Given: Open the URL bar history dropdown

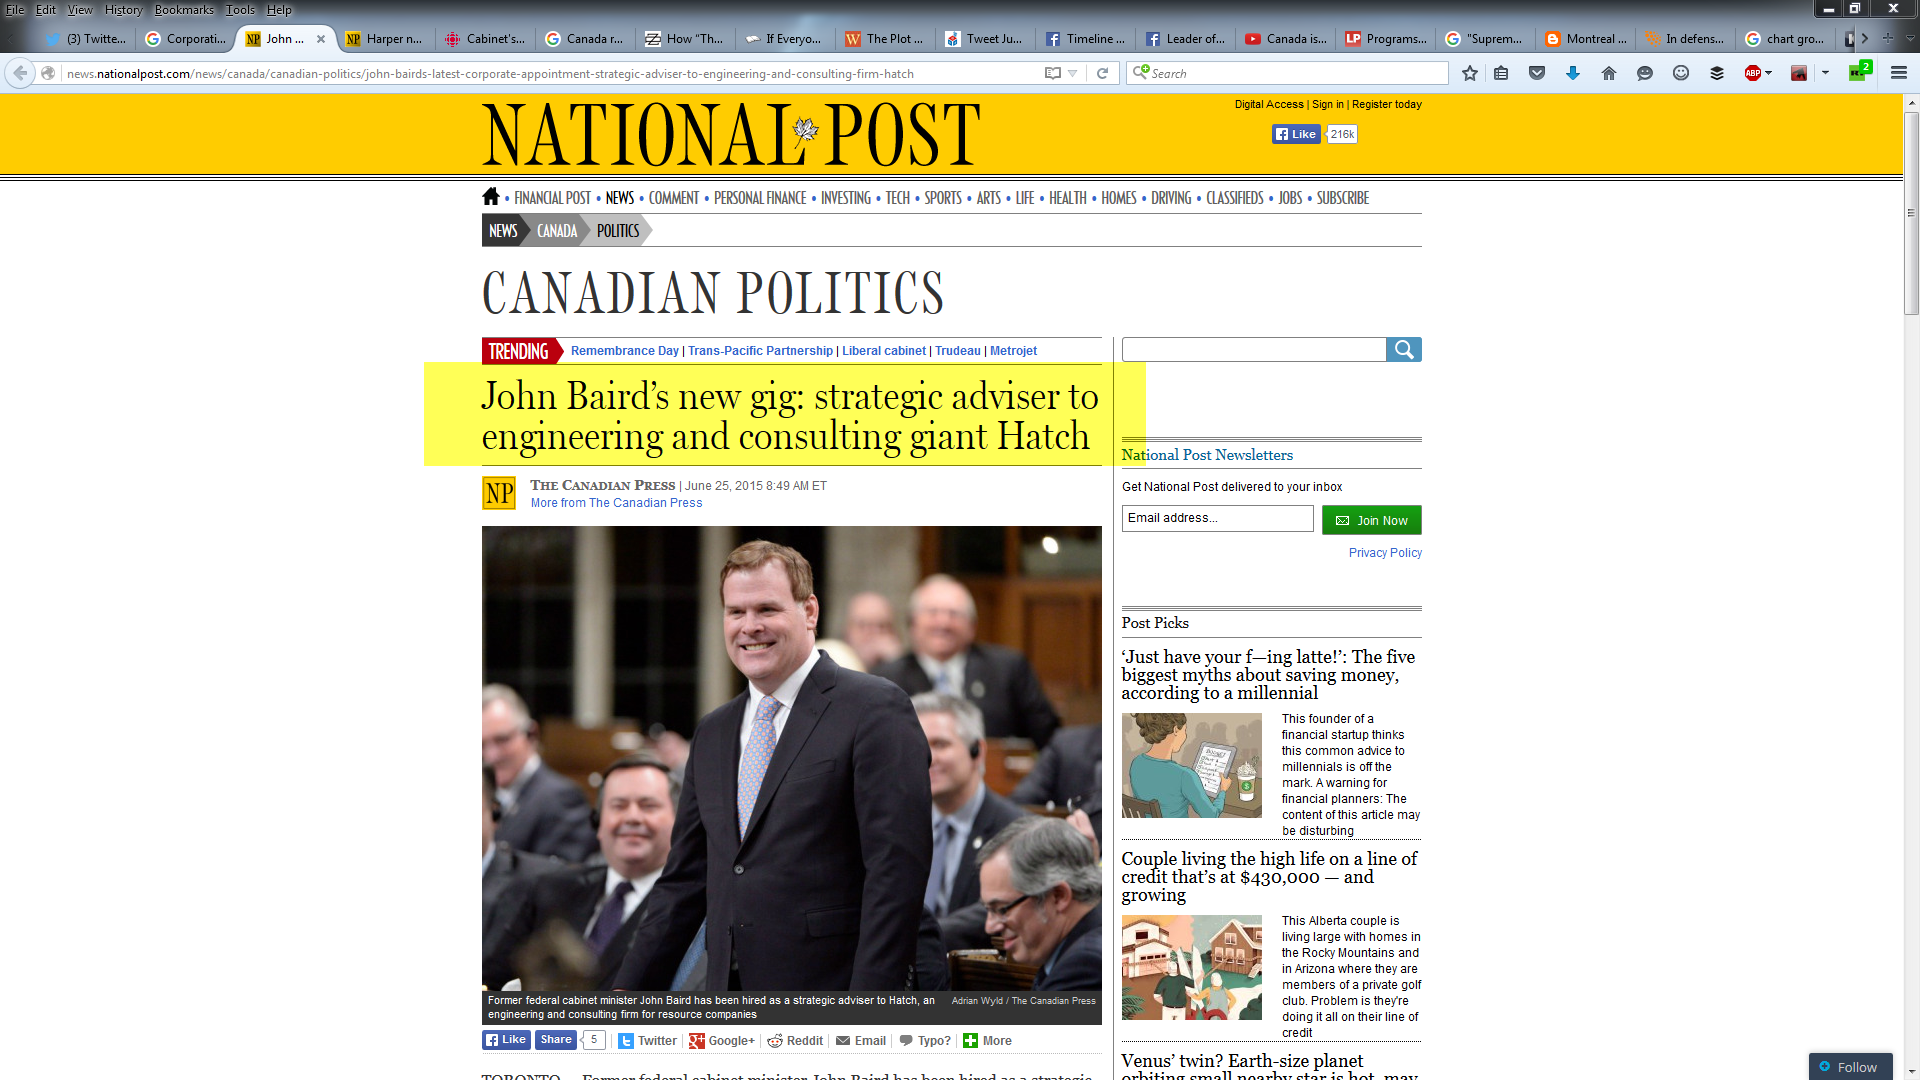Looking at the screenshot, I should point(1073,73).
